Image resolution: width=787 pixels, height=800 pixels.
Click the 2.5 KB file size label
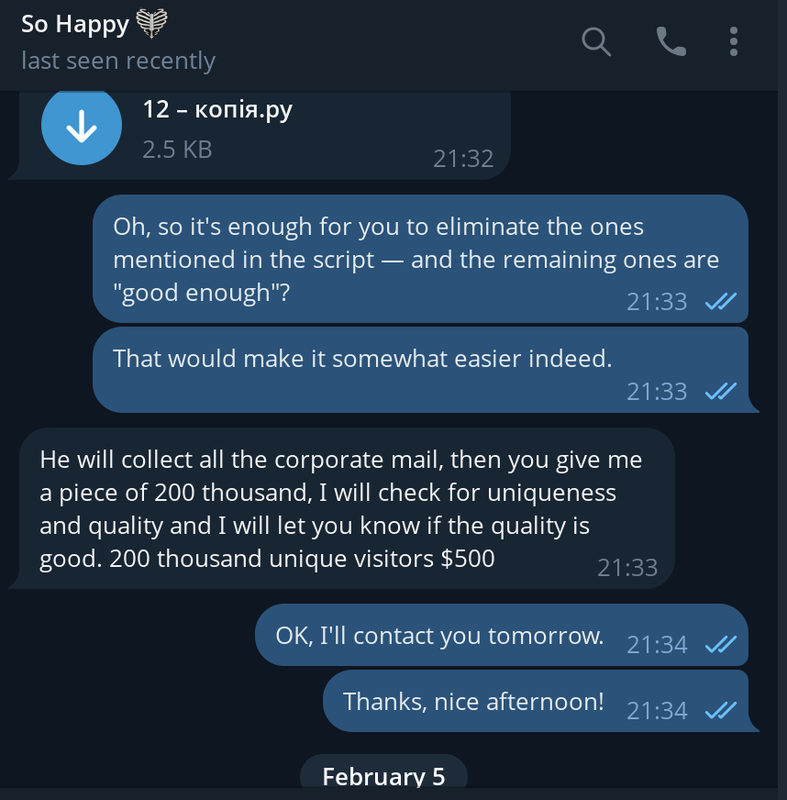177,150
